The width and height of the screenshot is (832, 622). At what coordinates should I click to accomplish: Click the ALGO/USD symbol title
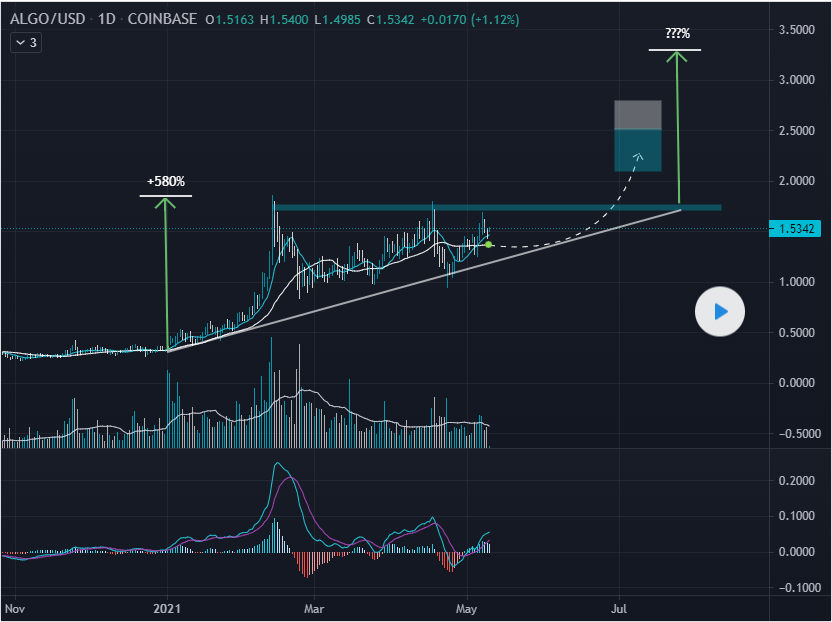pos(49,20)
